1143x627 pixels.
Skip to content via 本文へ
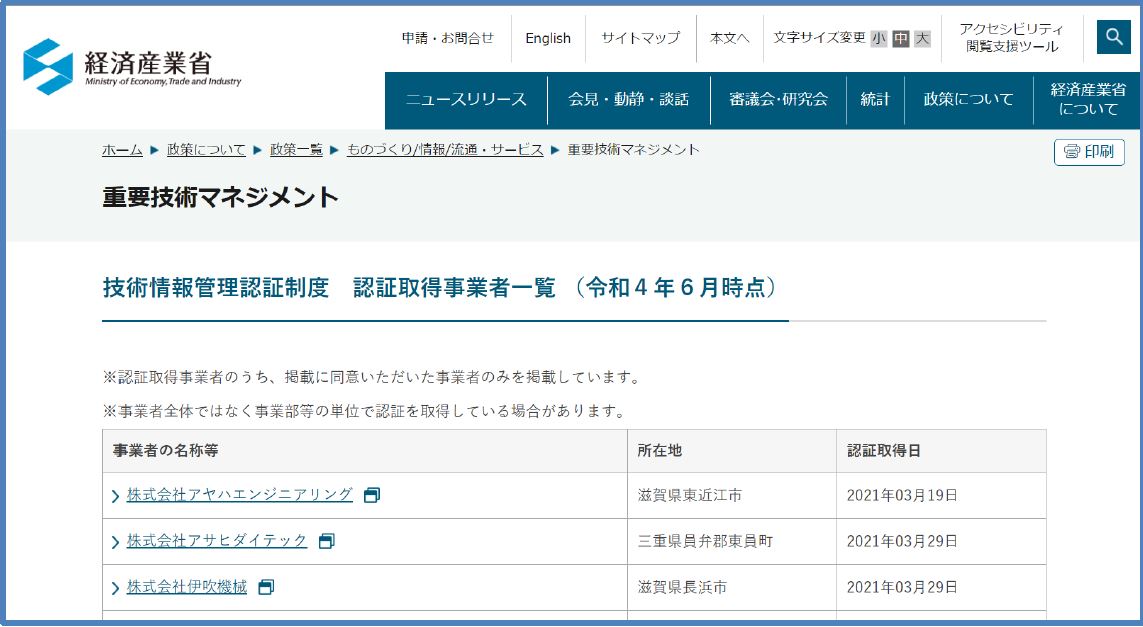(x=730, y=38)
